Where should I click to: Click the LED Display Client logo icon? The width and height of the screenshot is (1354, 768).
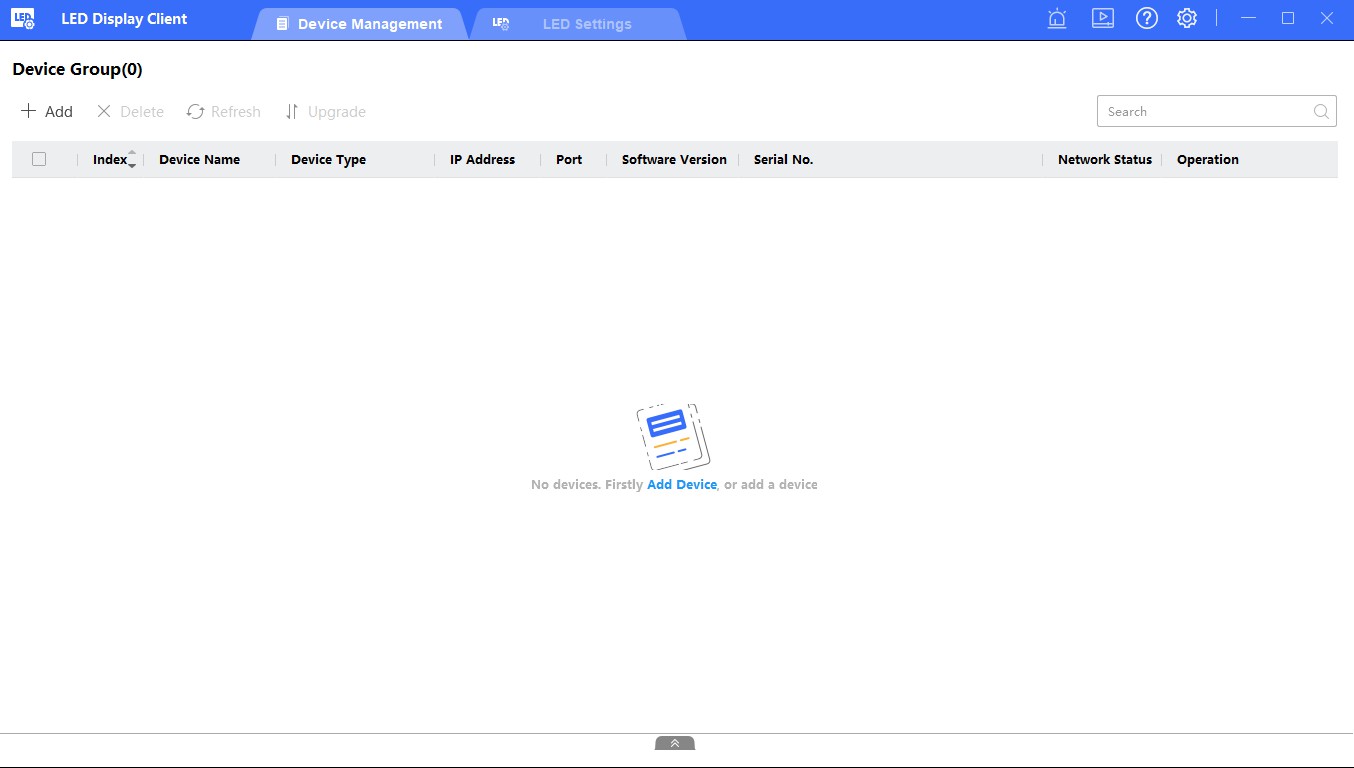point(23,19)
